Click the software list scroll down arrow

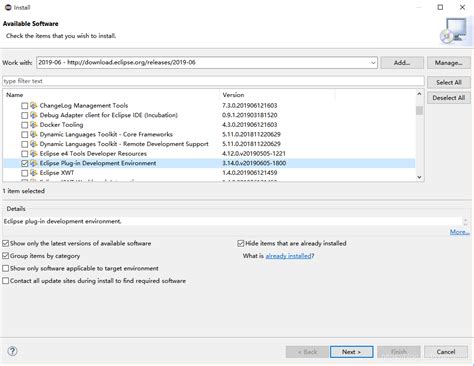419,177
